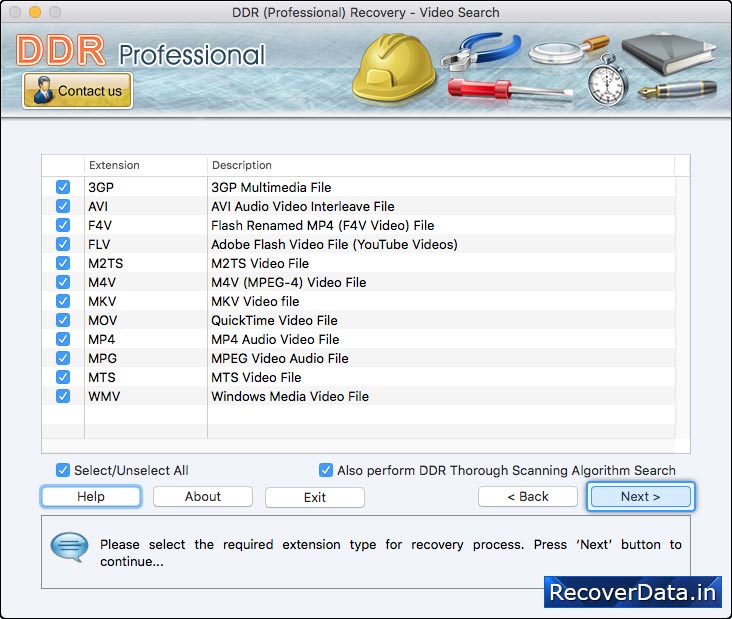Image resolution: width=732 pixels, height=619 pixels.
Task: Toggle the Select/Unselect All checkbox
Action: pyautogui.click(x=63, y=470)
